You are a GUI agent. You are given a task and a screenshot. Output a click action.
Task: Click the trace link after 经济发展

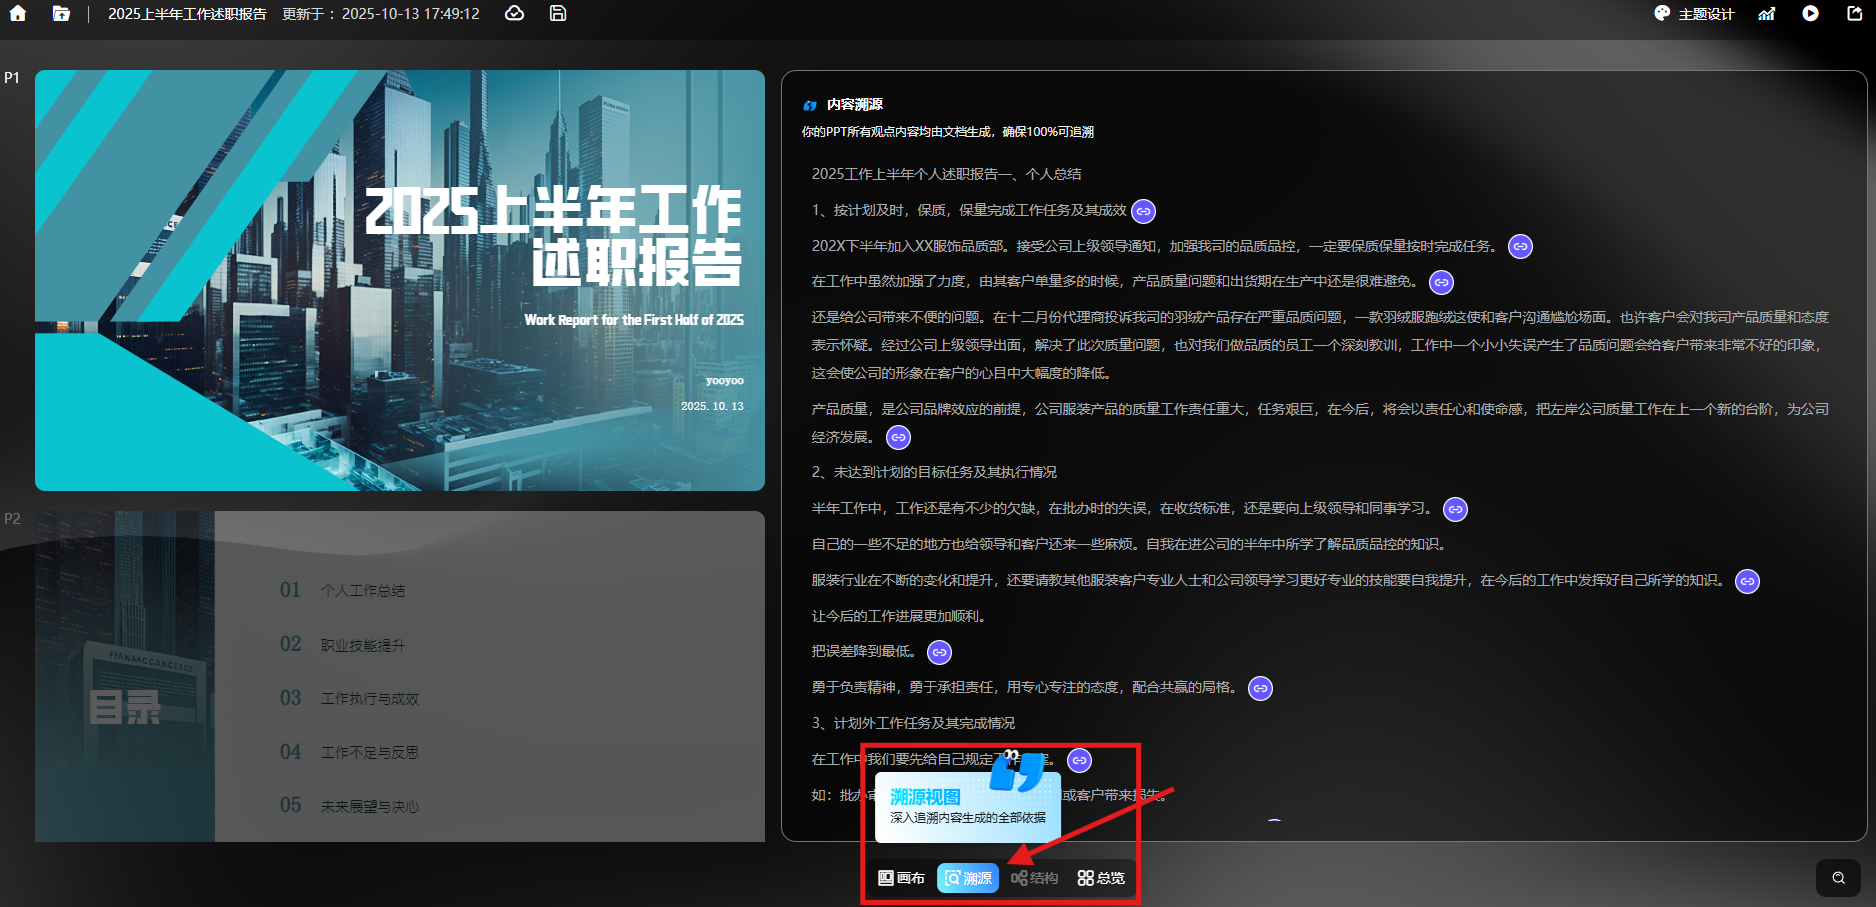pos(898,438)
